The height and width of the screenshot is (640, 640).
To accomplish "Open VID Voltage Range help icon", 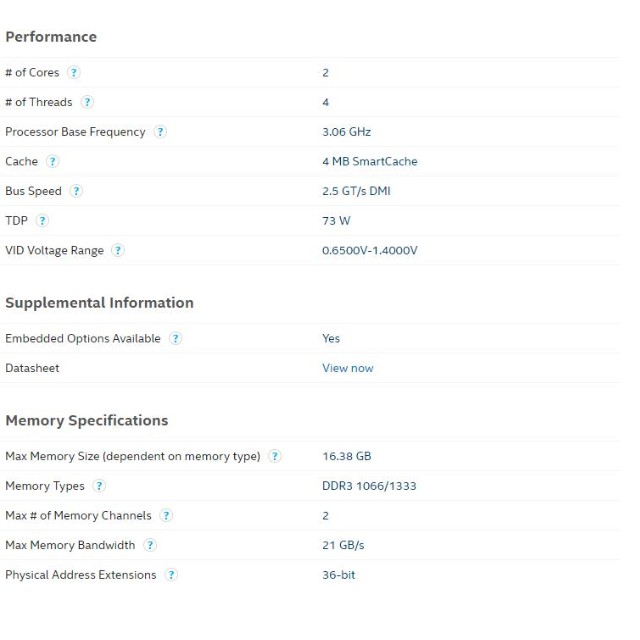I will (x=118, y=250).
